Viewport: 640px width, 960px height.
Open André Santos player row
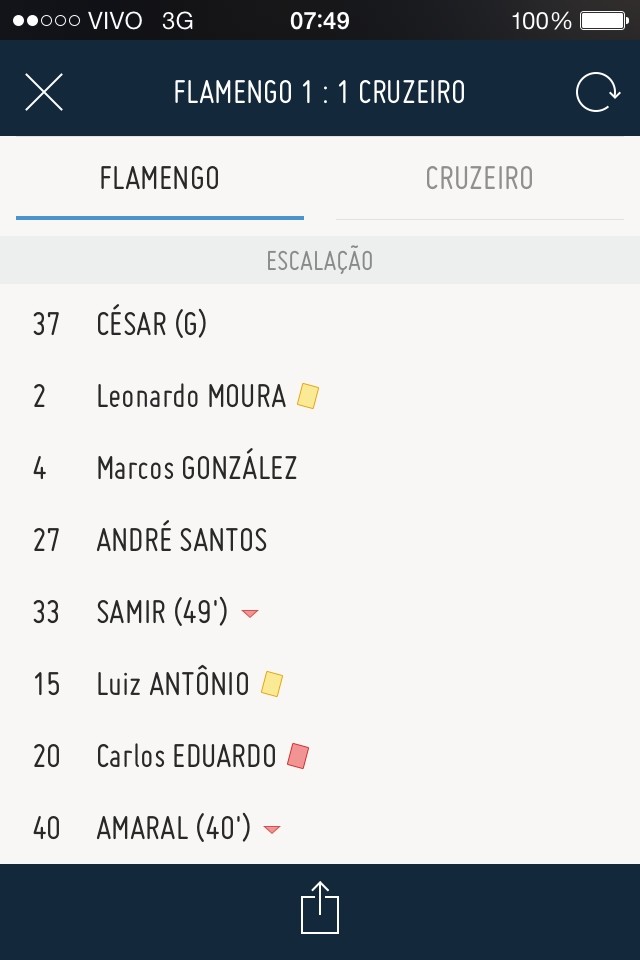[182, 540]
